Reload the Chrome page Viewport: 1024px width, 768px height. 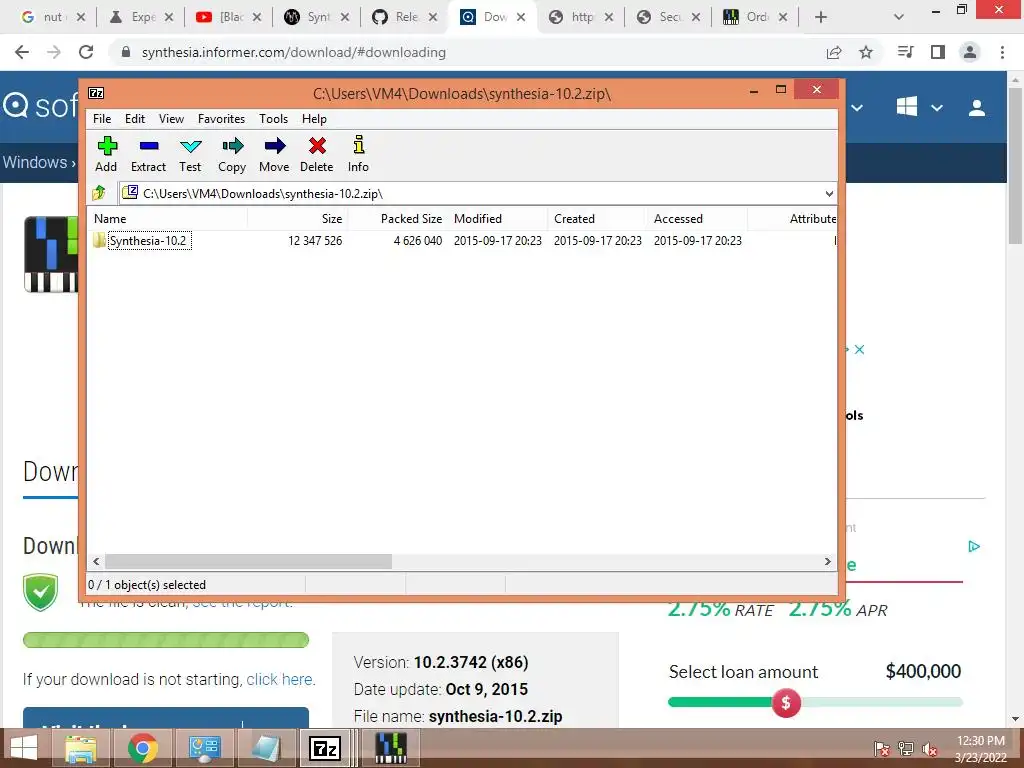coord(86,52)
